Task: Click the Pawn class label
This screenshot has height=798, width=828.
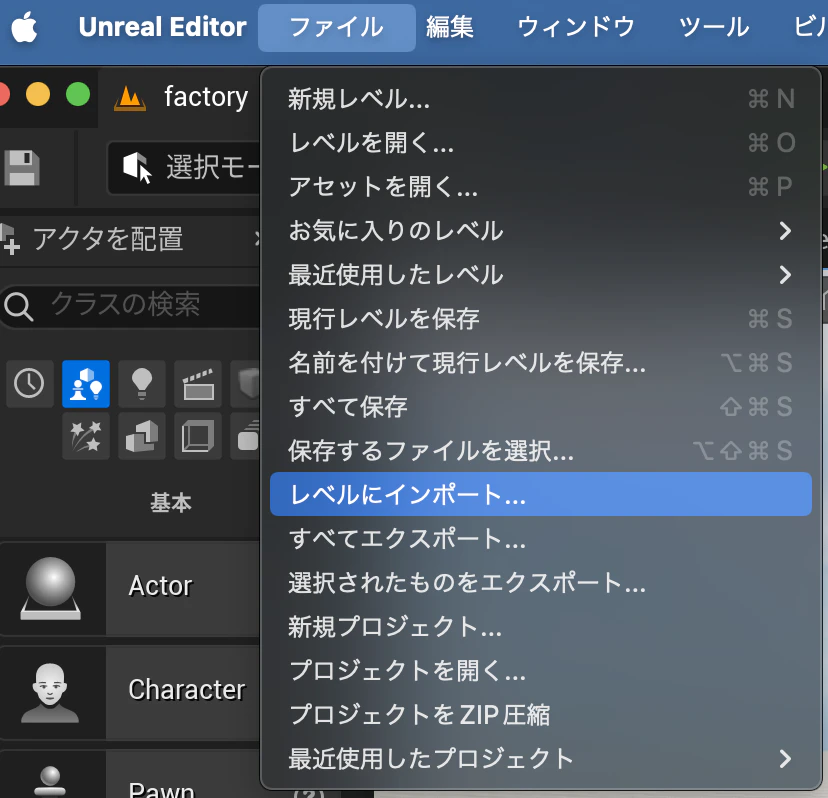Action: (x=162, y=790)
